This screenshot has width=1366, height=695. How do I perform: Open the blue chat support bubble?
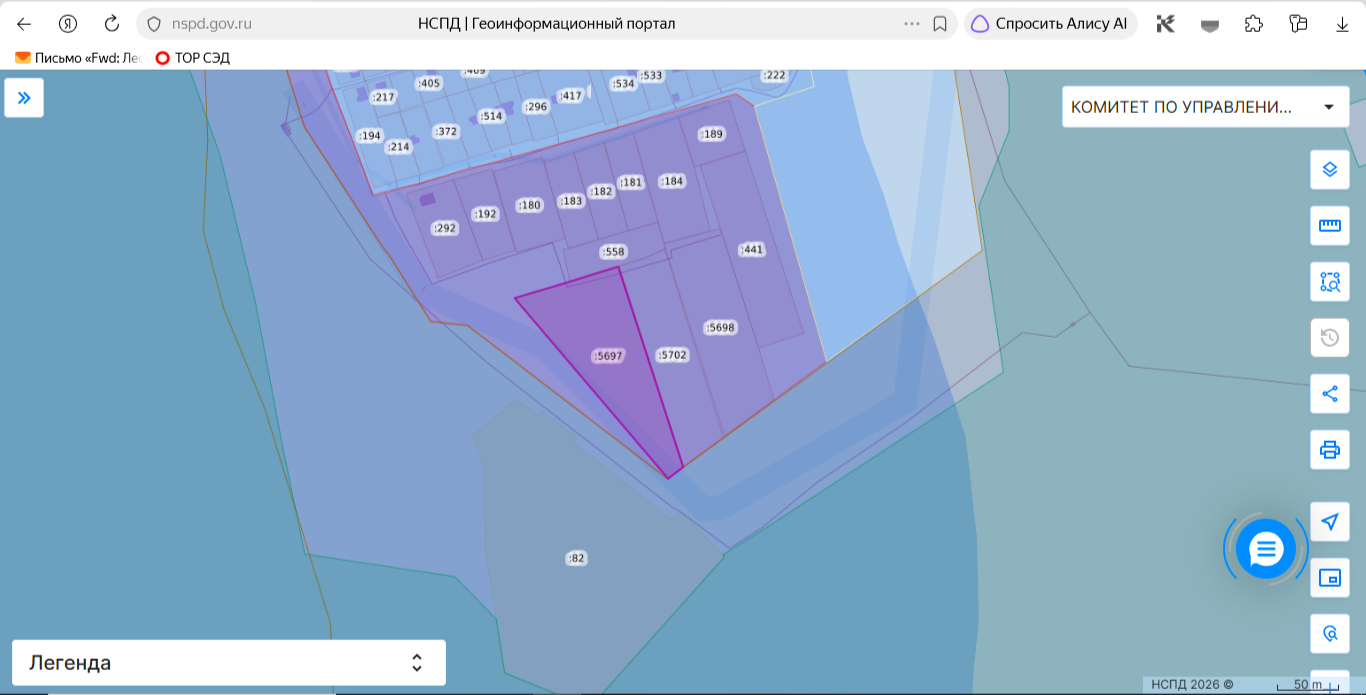pos(1266,548)
